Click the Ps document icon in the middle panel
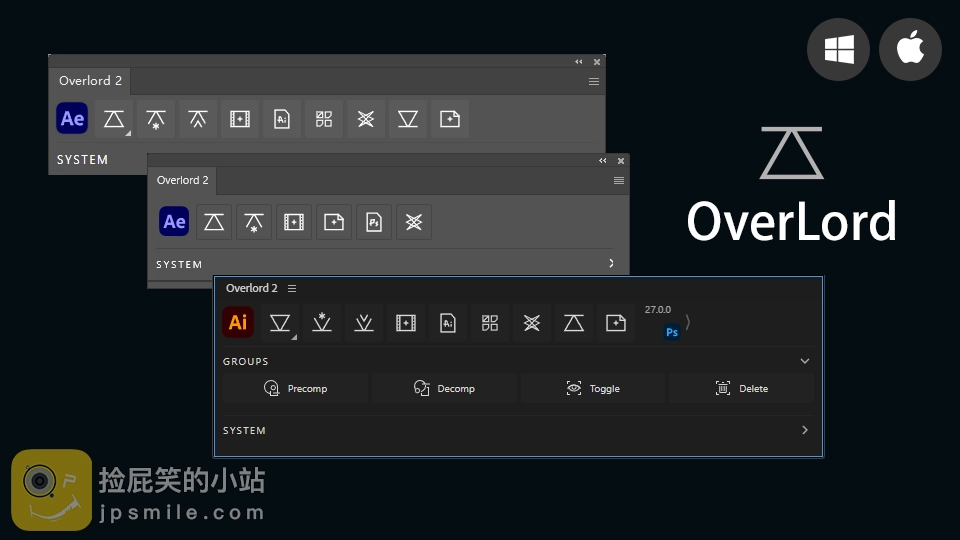Viewport: 960px width, 540px height. (374, 222)
